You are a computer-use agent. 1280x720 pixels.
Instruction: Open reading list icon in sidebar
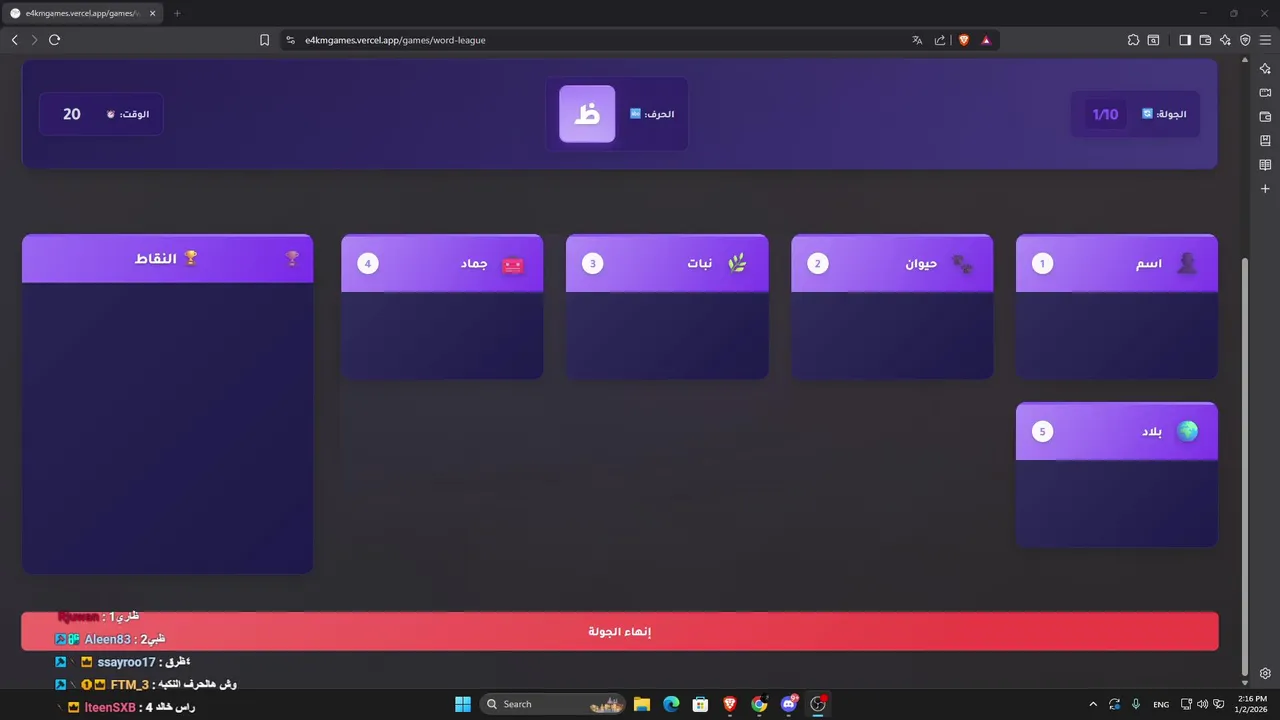tap(1265, 164)
